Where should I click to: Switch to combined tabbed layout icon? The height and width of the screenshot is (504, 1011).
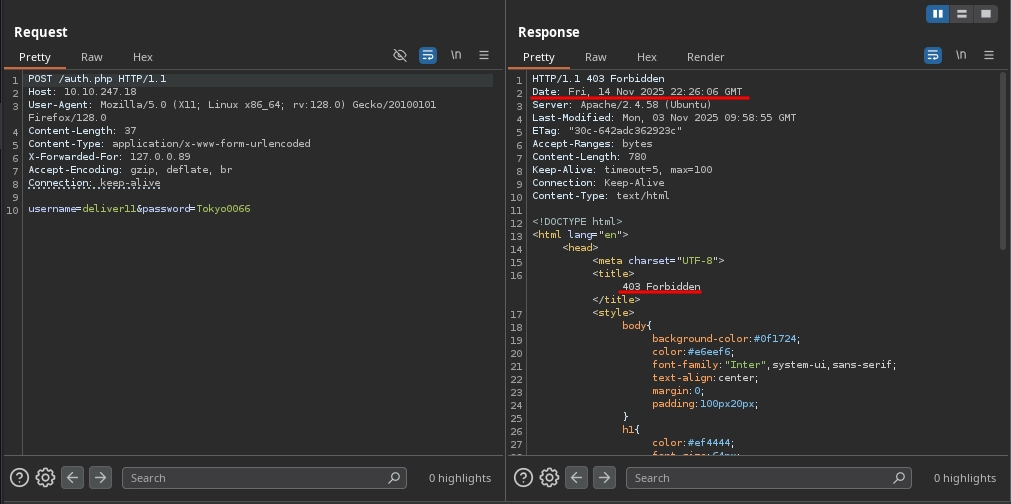(x=986, y=14)
